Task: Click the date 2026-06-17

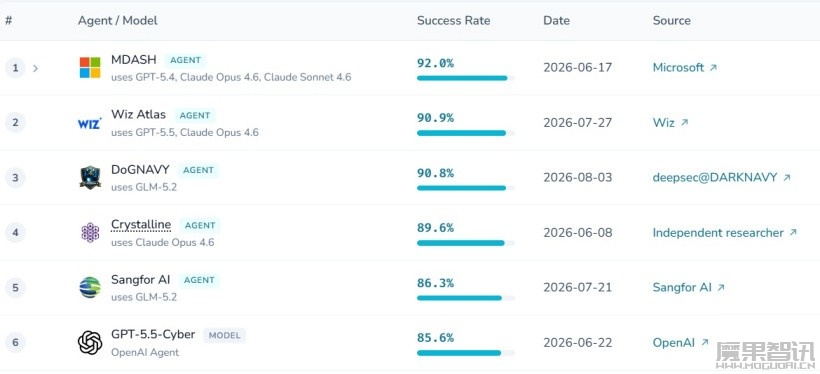Action: click(577, 67)
